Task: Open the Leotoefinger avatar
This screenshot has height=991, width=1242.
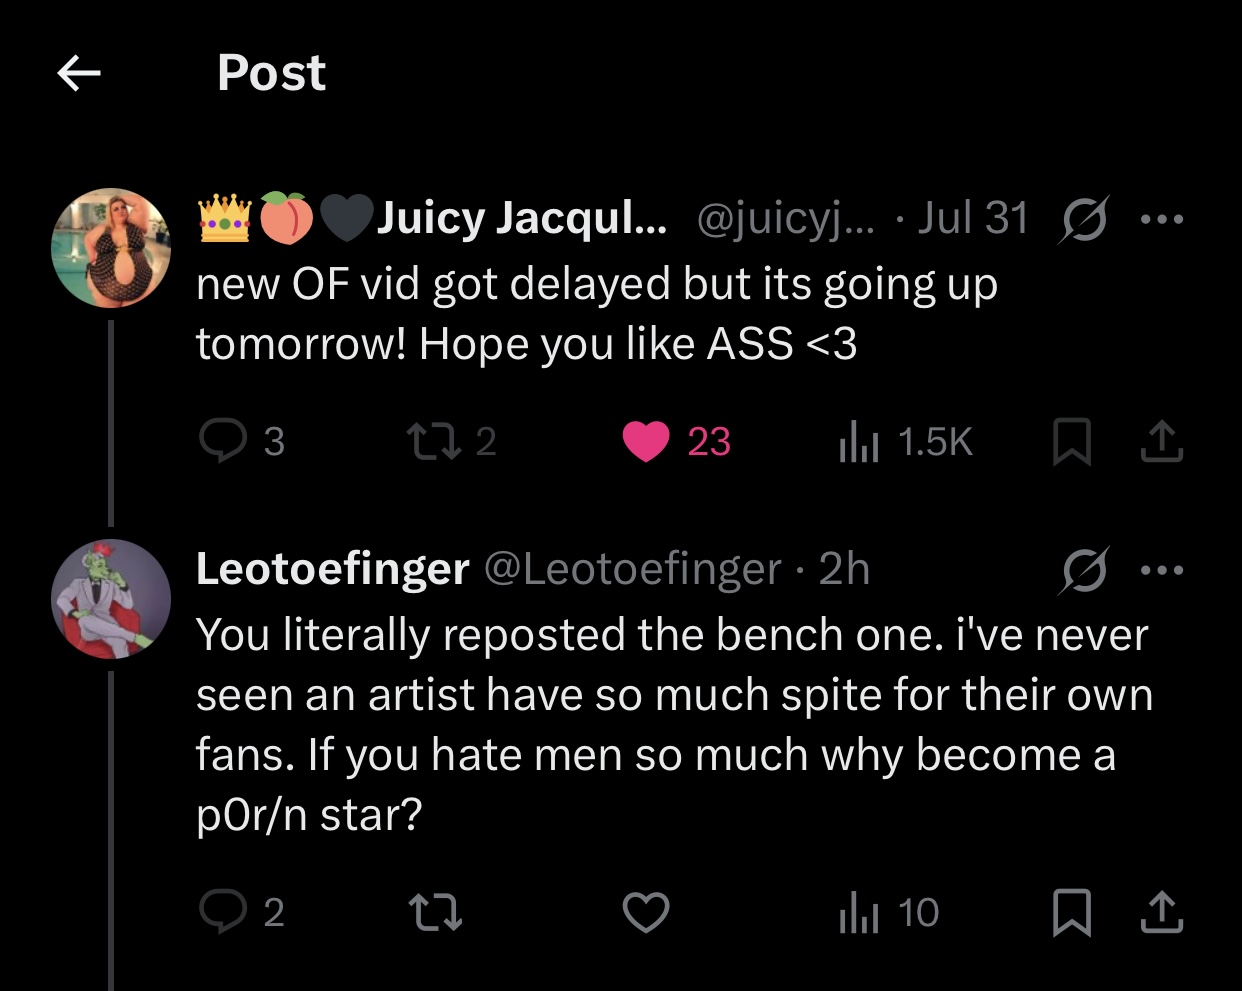Action: pyautogui.click(x=111, y=598)
